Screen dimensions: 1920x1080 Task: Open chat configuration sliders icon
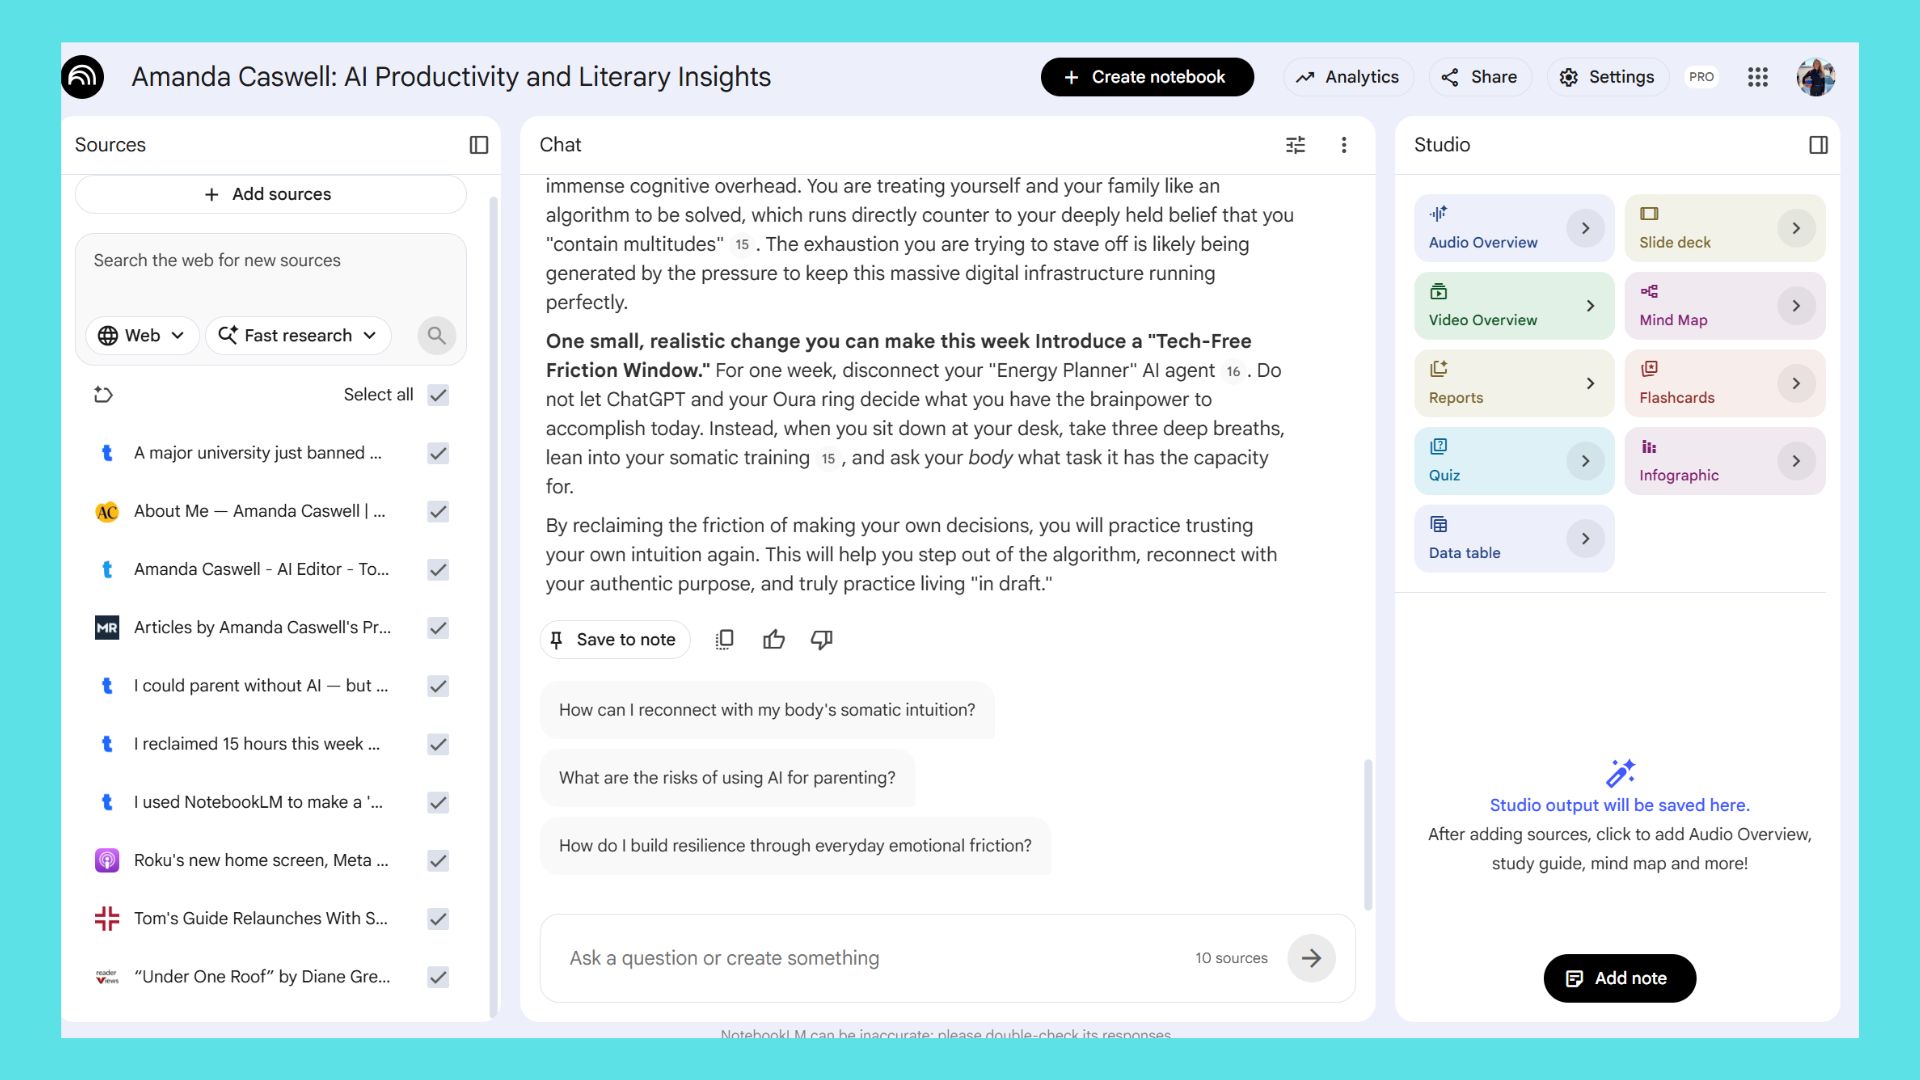click(x=1295, y=145)
